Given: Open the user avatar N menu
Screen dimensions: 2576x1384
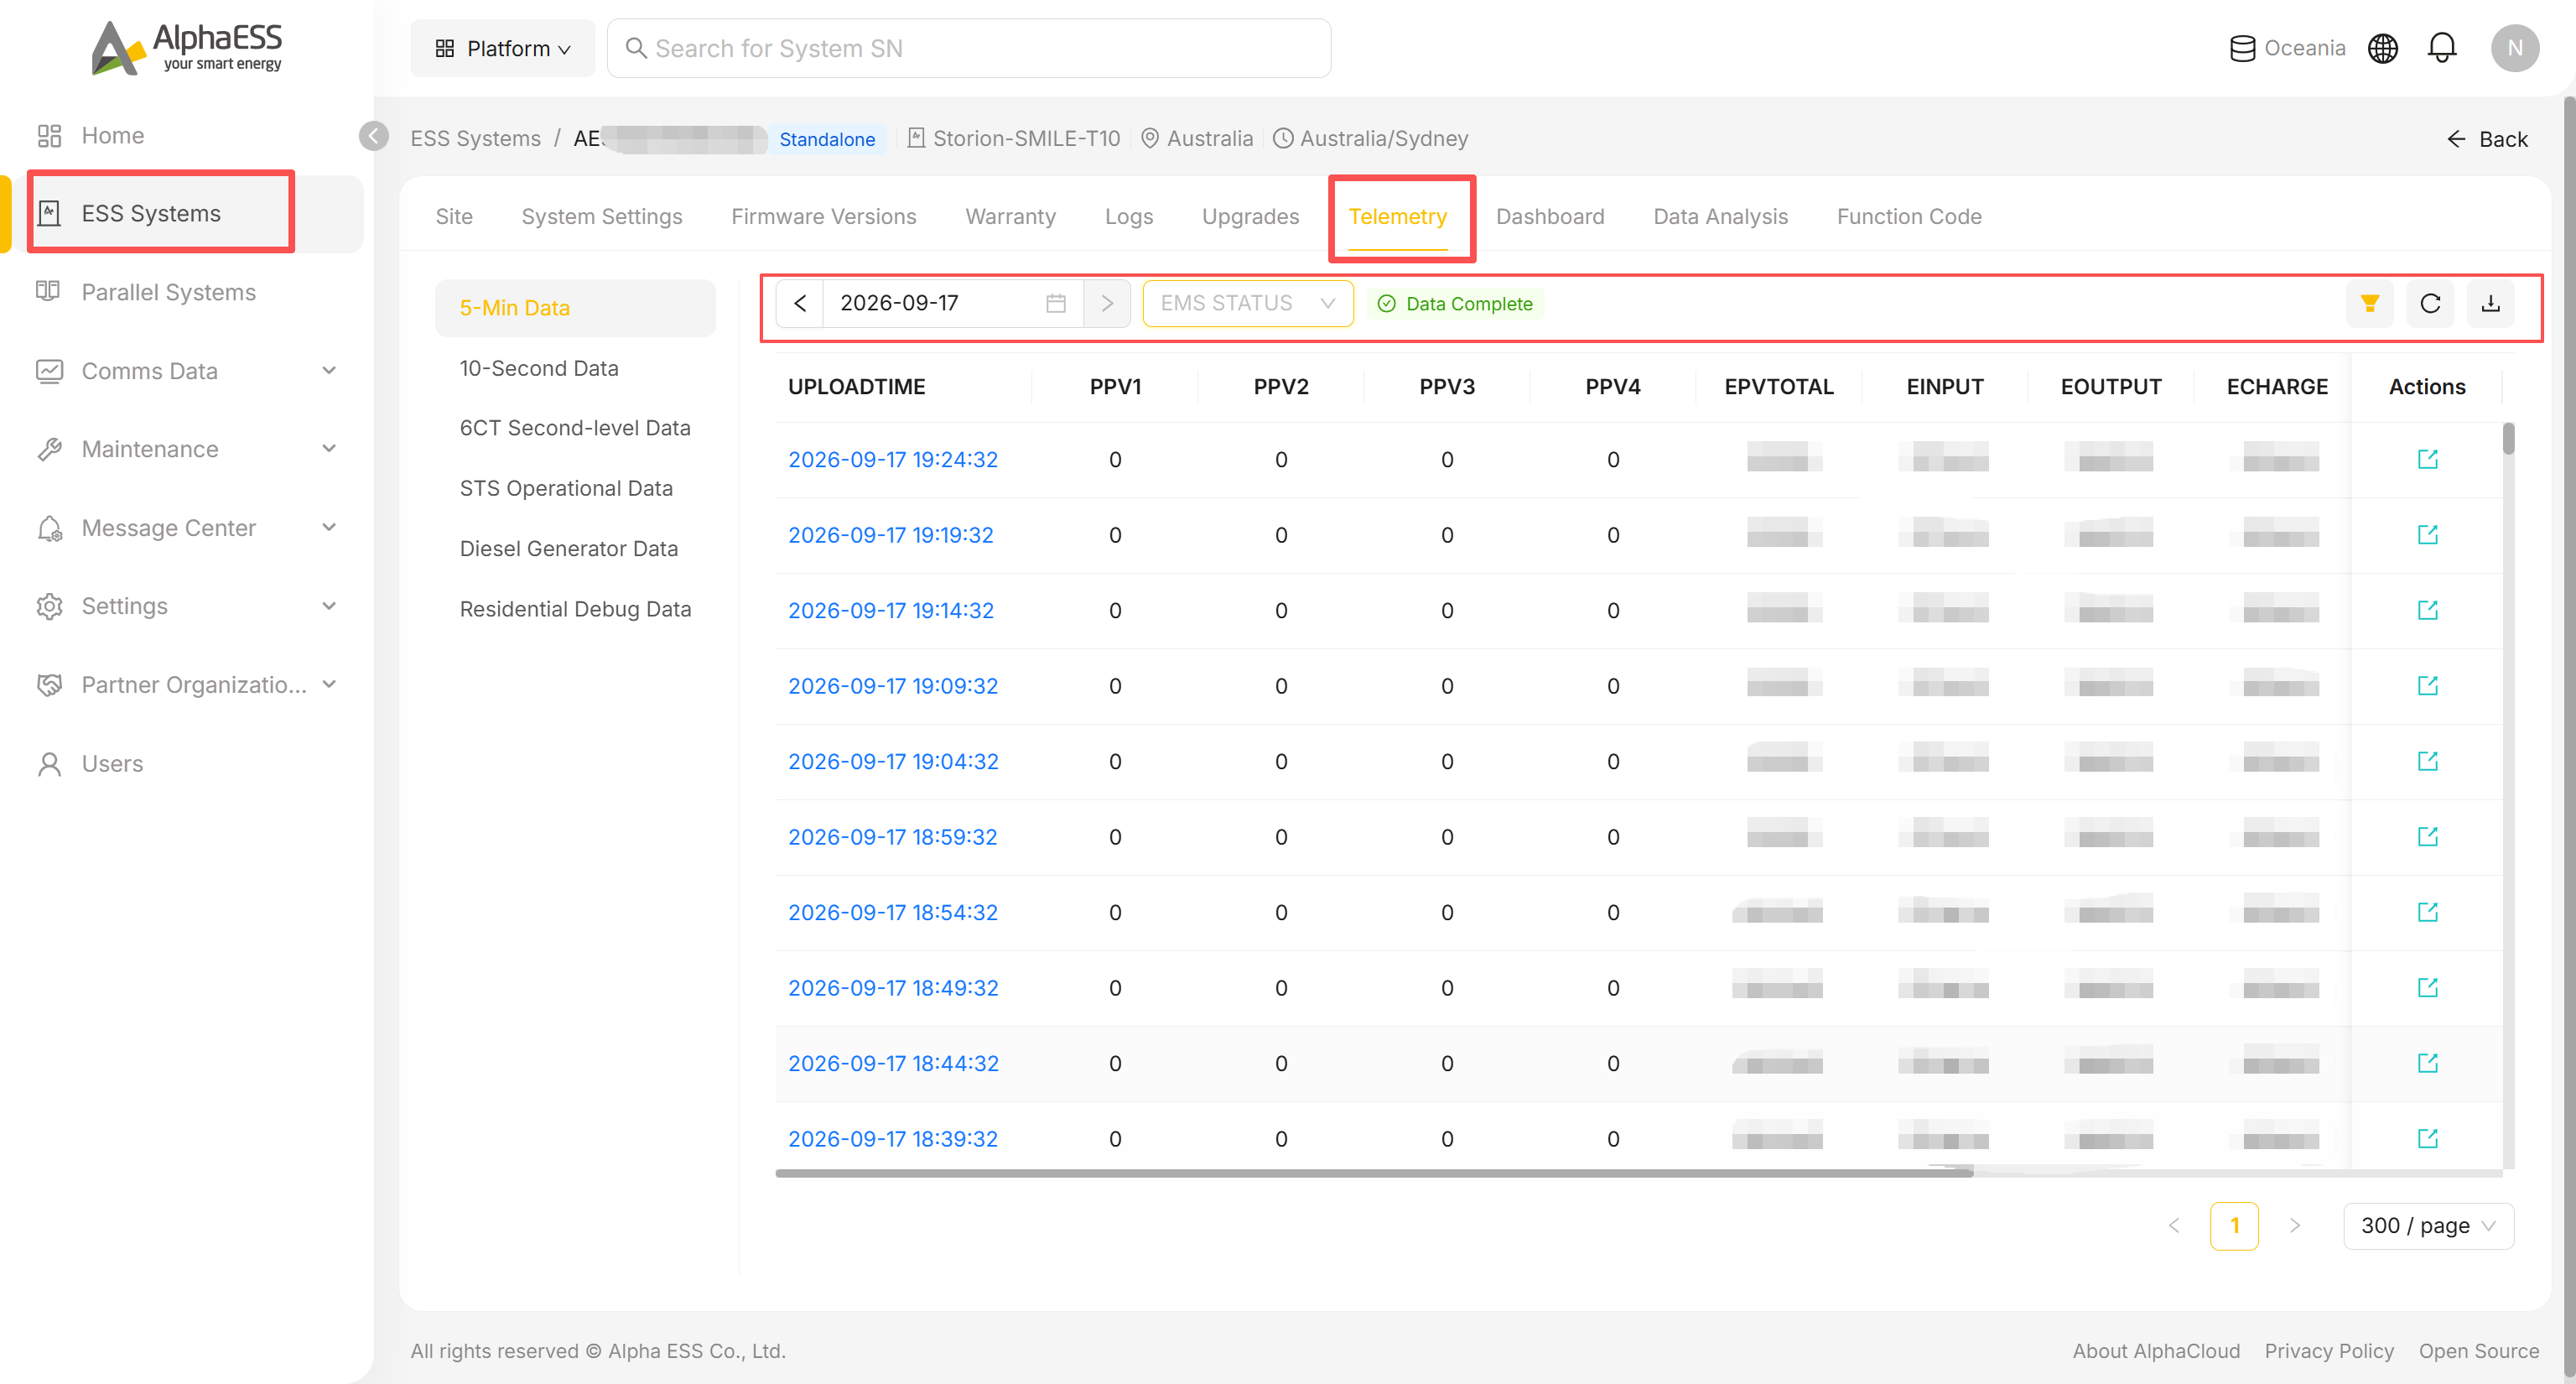Looking at the screenshot, I should pyautogui.click(x=2514, y=48).
